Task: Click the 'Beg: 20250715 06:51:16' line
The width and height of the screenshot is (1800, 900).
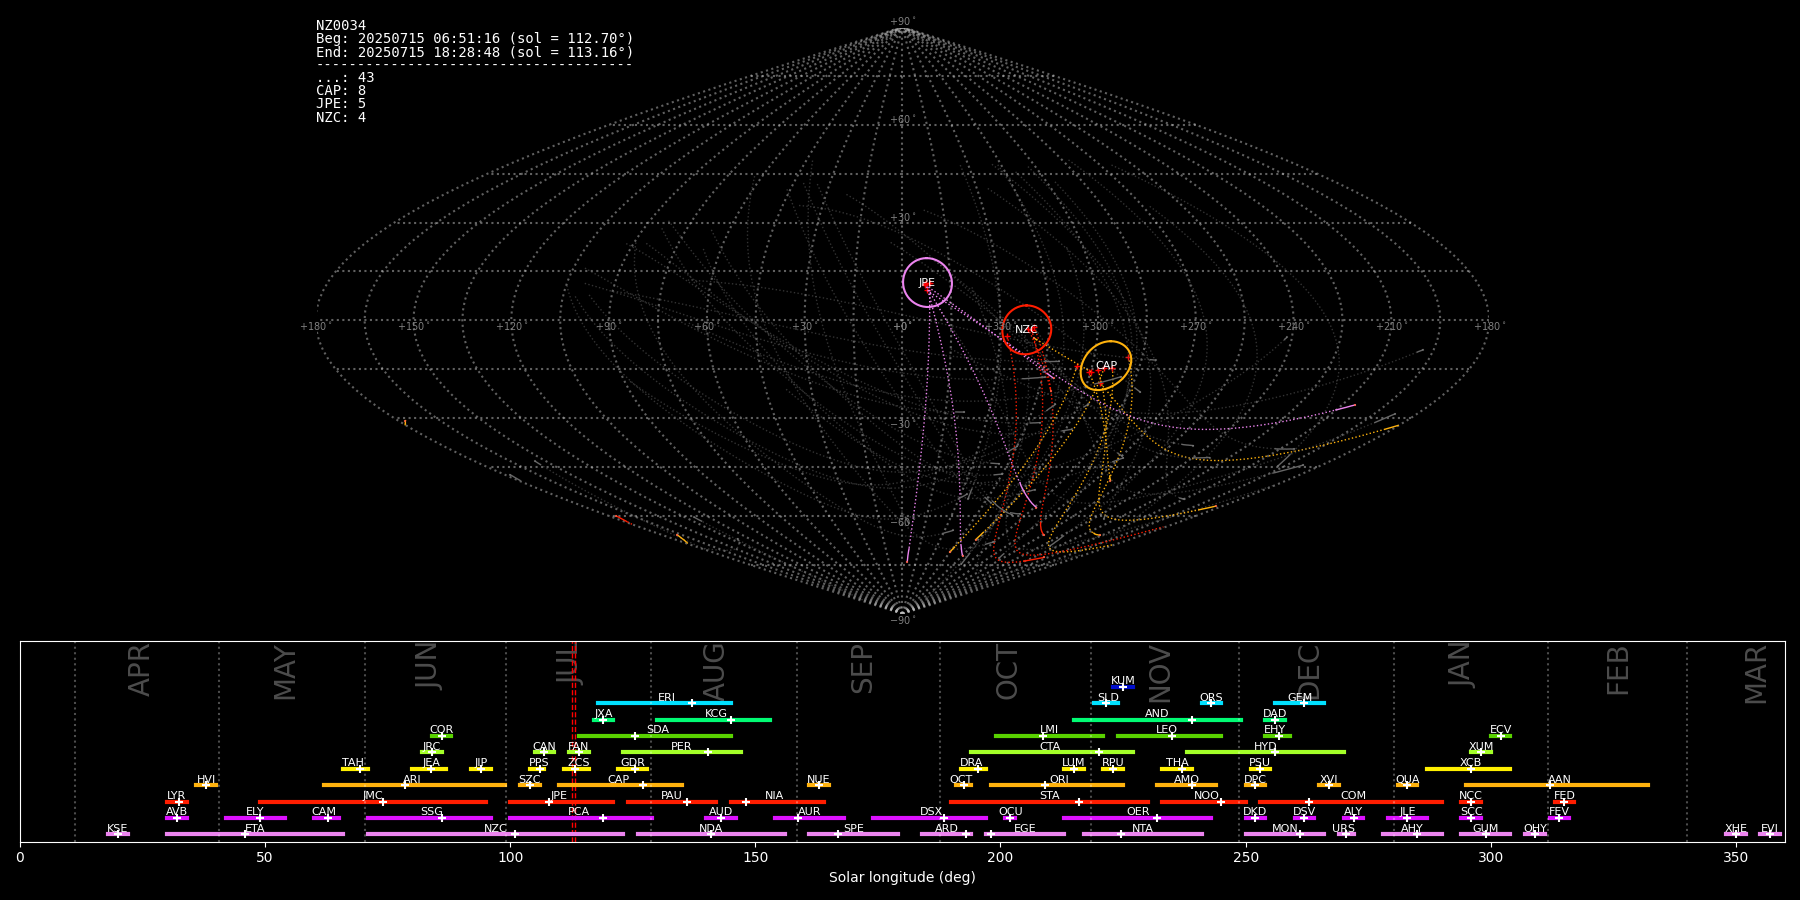Action: [x=475, y=38]
